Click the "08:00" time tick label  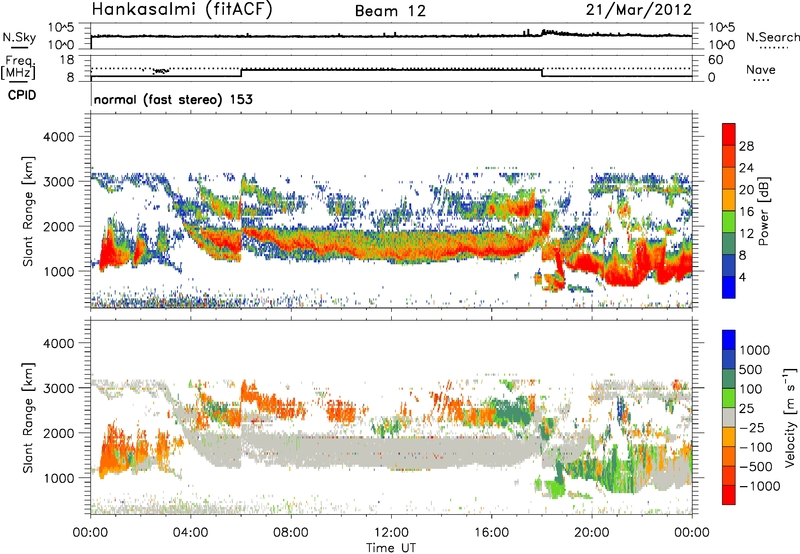pyautogui.click(x=290, y=533)
